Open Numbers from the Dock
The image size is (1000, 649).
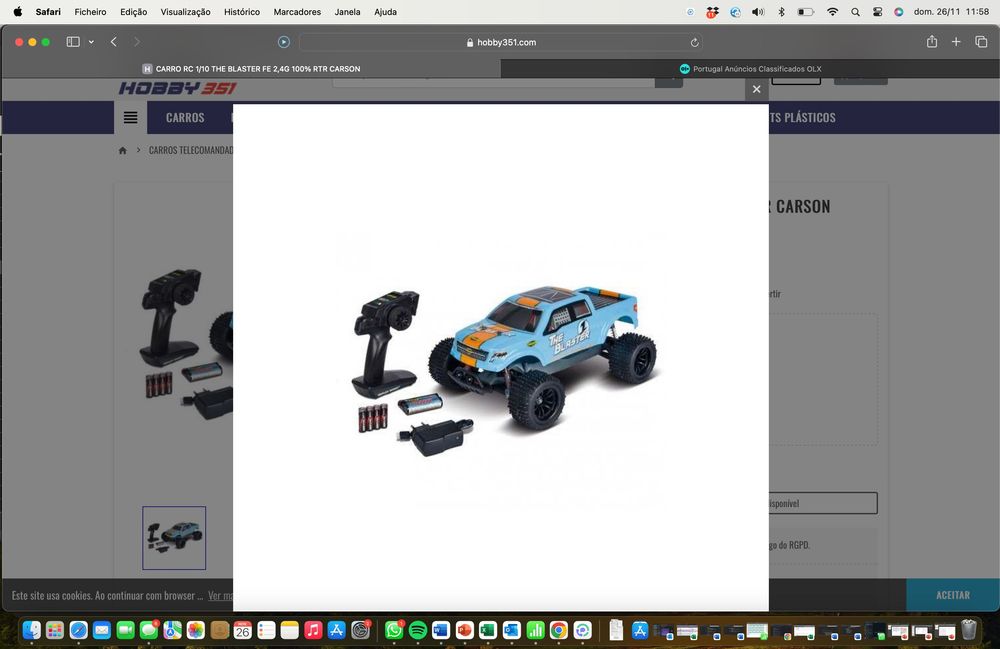(535, 630)
